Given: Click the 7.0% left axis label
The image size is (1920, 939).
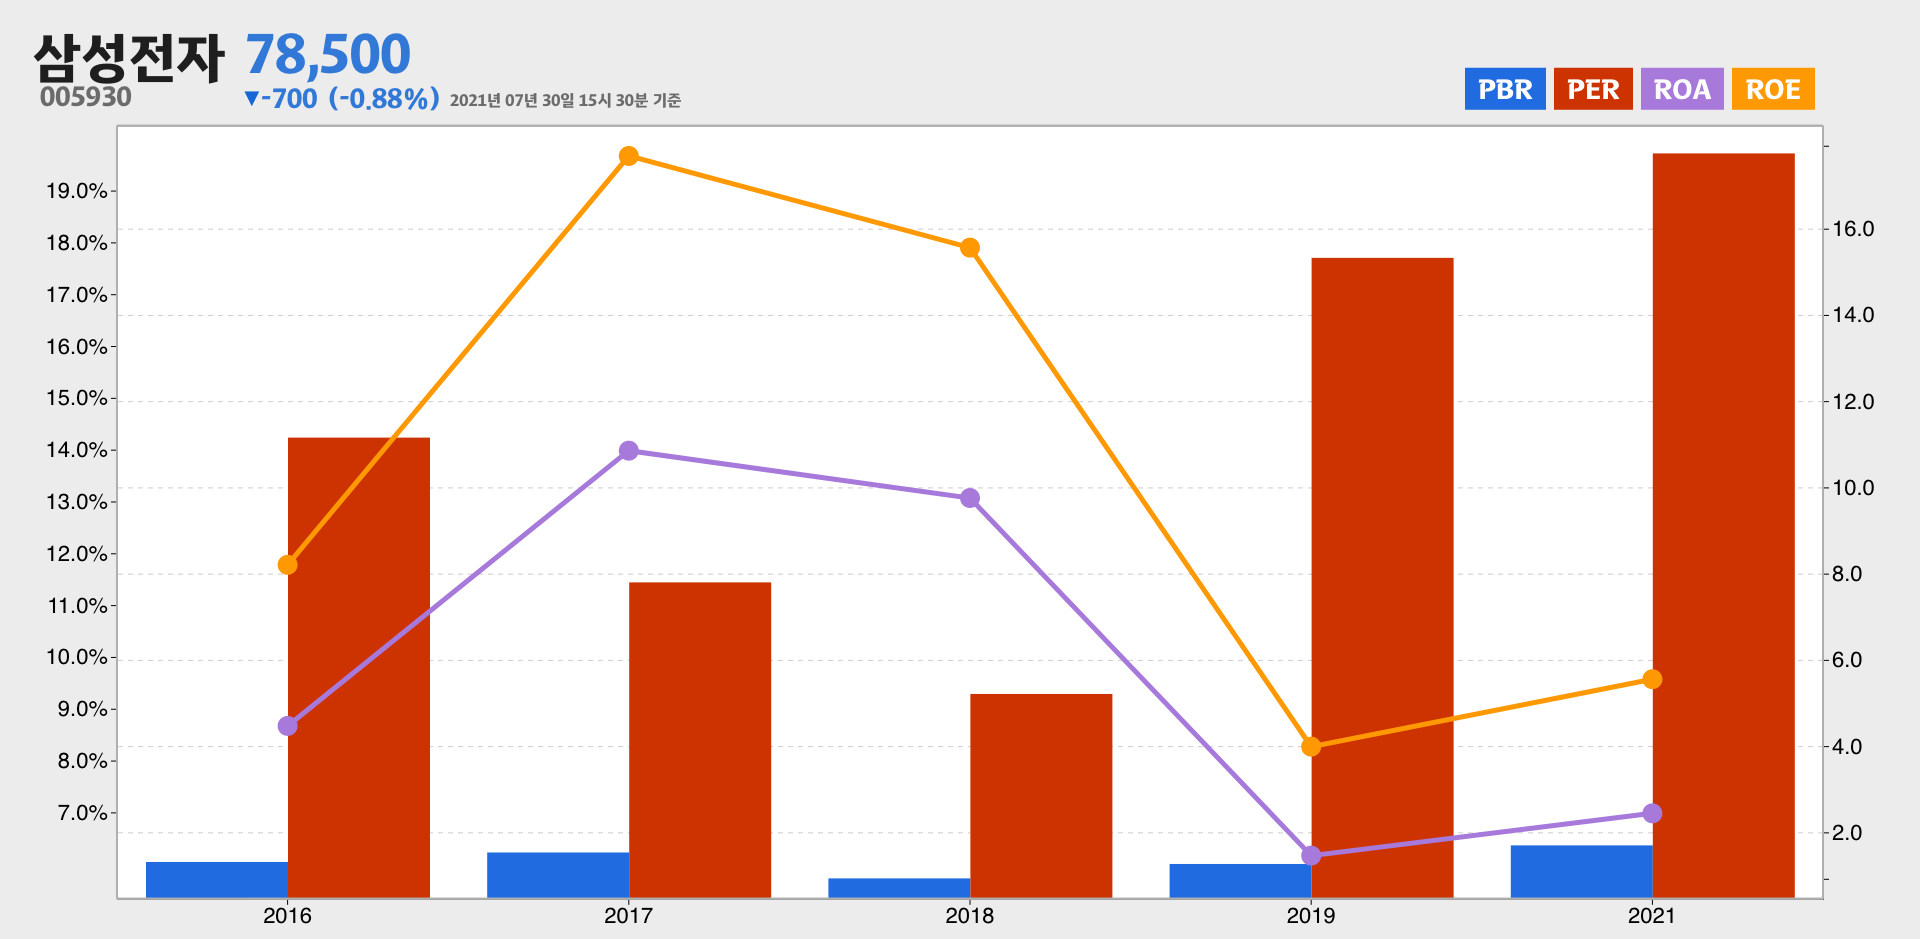Looking at the screenshot, I should pos(82,813).
